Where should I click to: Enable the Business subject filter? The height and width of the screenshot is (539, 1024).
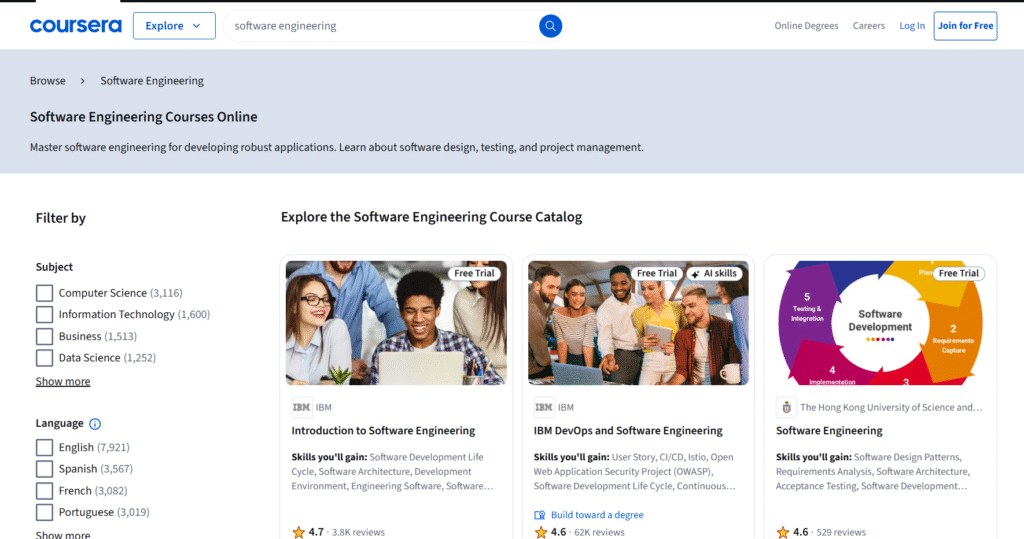44,336
